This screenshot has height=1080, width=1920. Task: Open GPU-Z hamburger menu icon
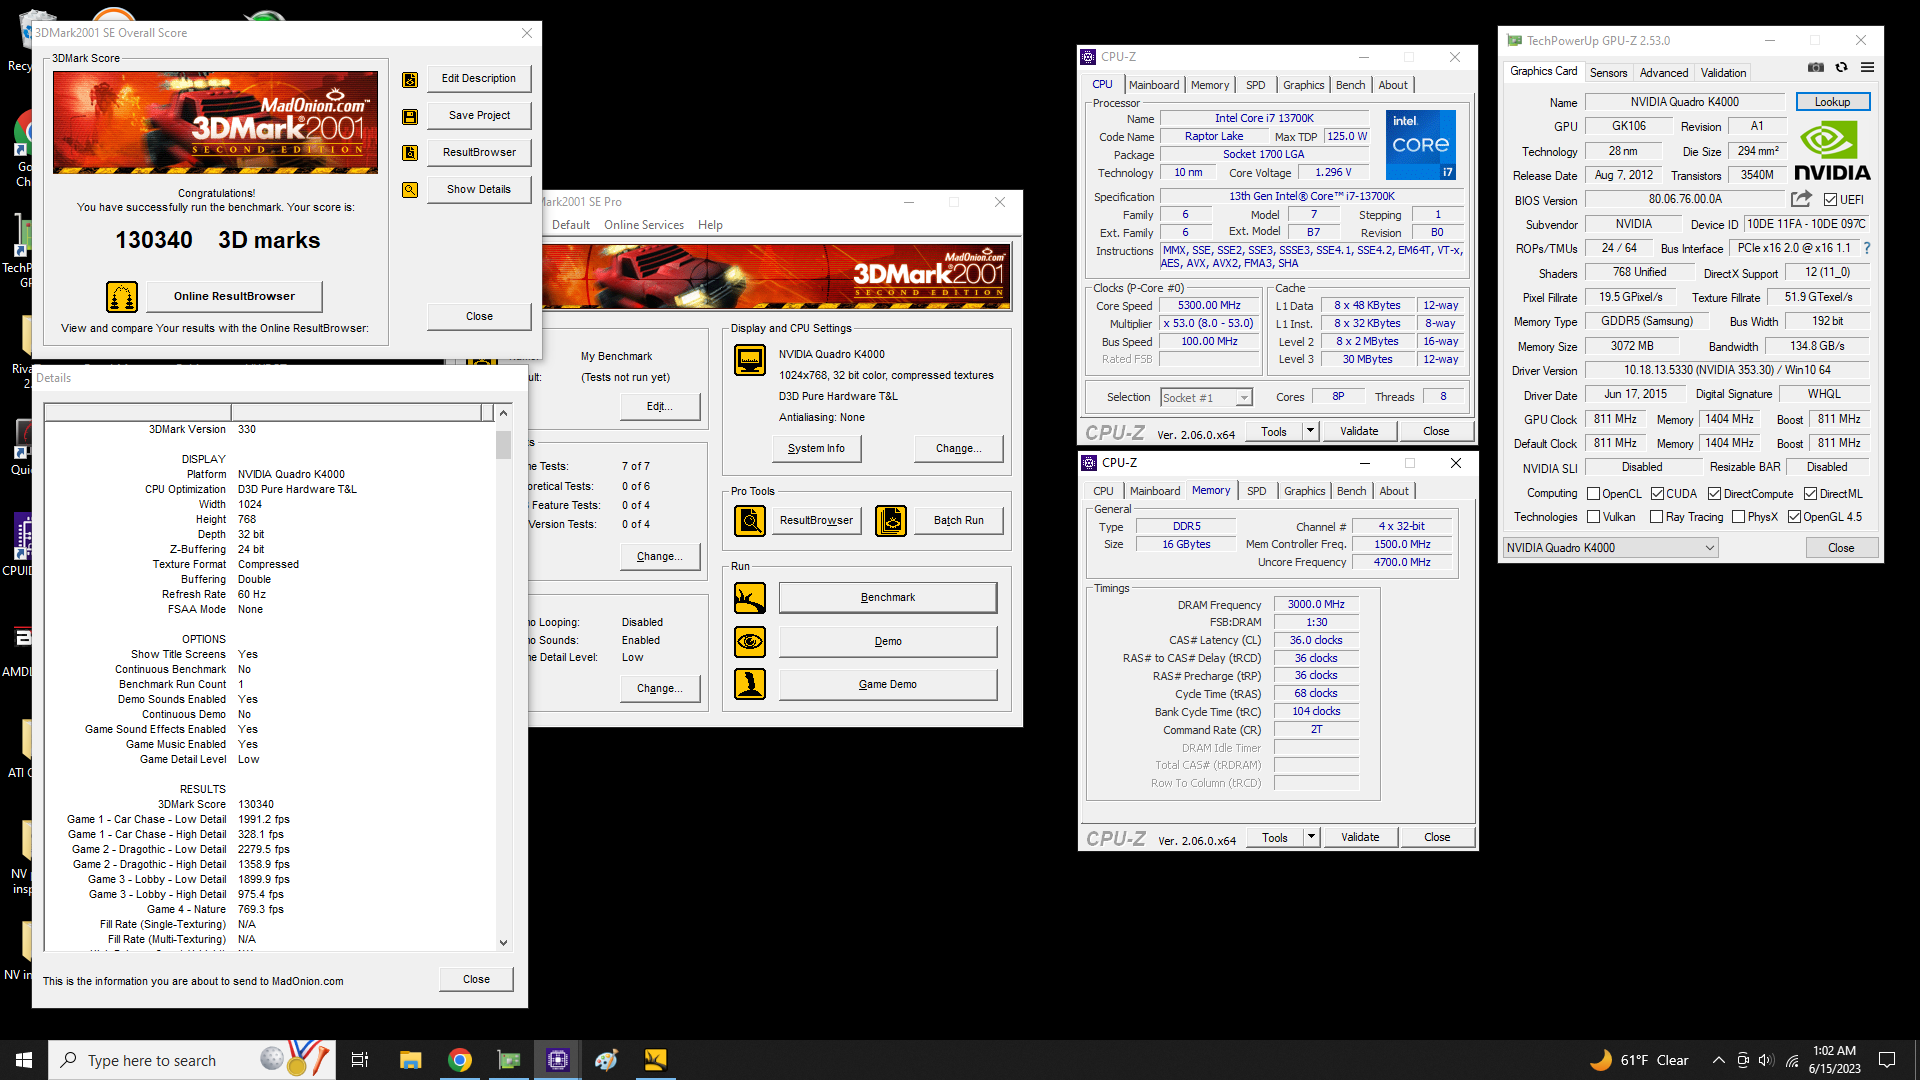point(1867,67)
